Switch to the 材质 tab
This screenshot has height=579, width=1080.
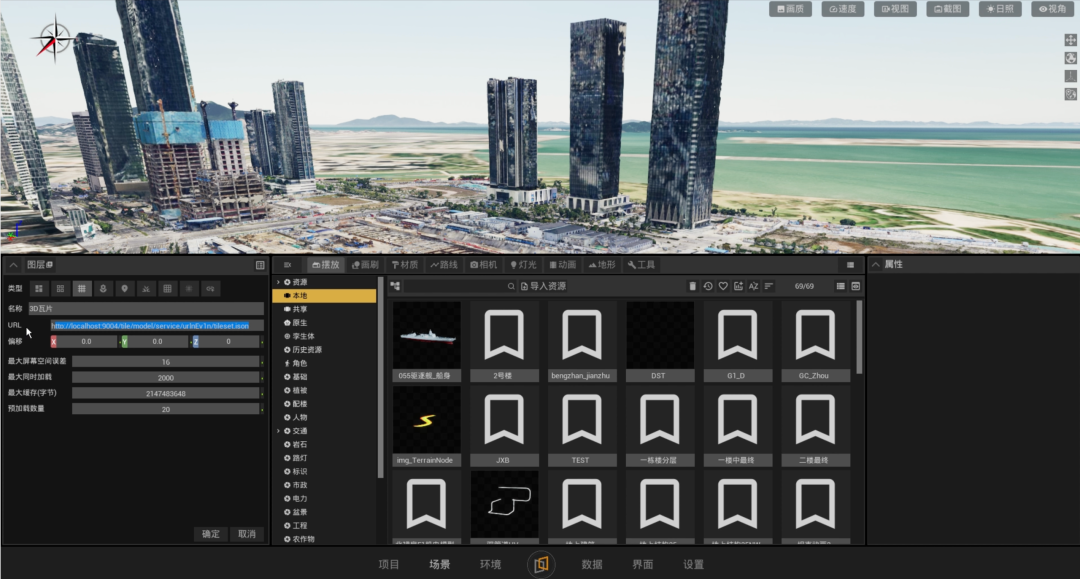click(405, 265)
